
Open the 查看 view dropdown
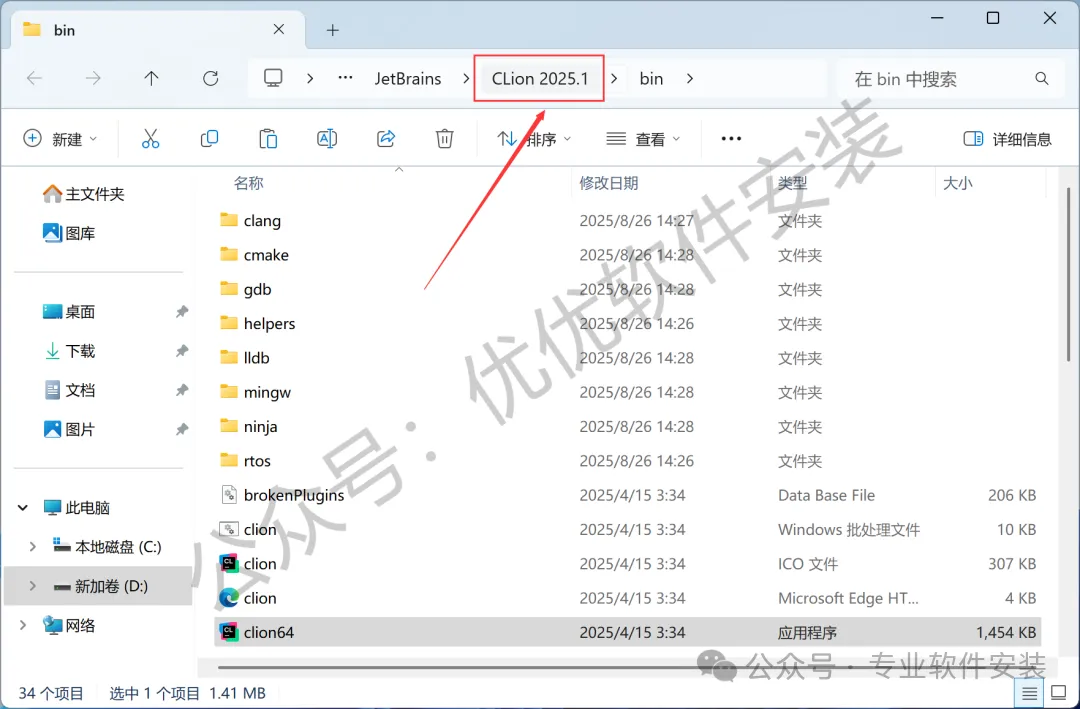click(x=643, y=138)
